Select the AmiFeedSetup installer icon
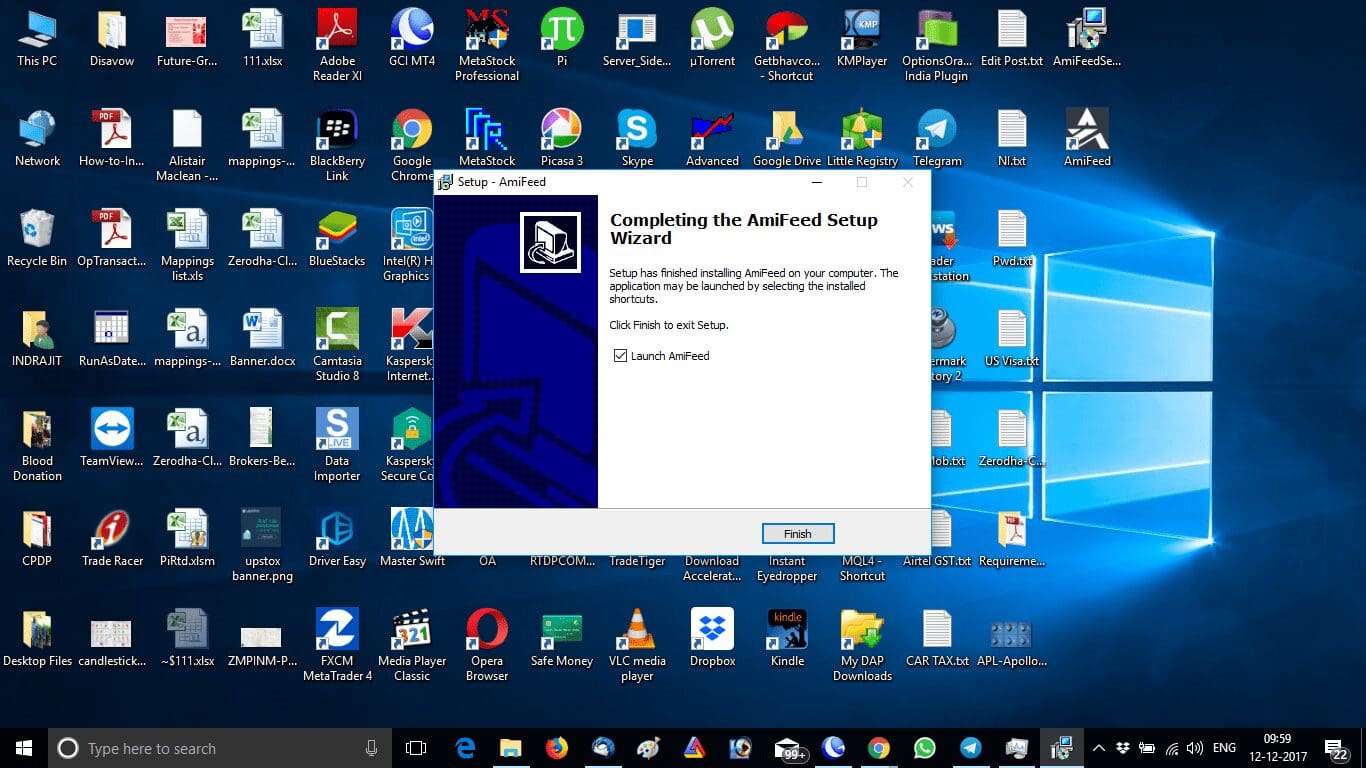Viewport: 1366px width, 768px height. click(1087, 38)
